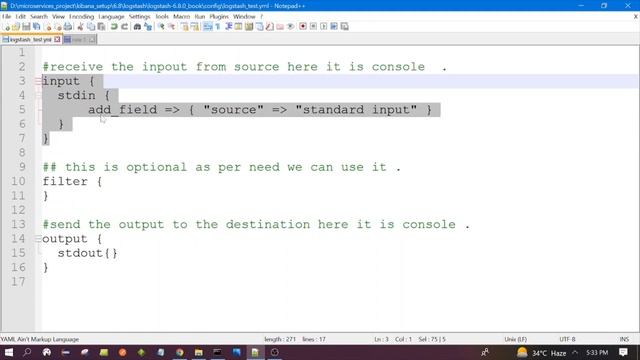
Task: Open the taskbar weather widget 34°C Haze
Action: [x=542, y=353]
